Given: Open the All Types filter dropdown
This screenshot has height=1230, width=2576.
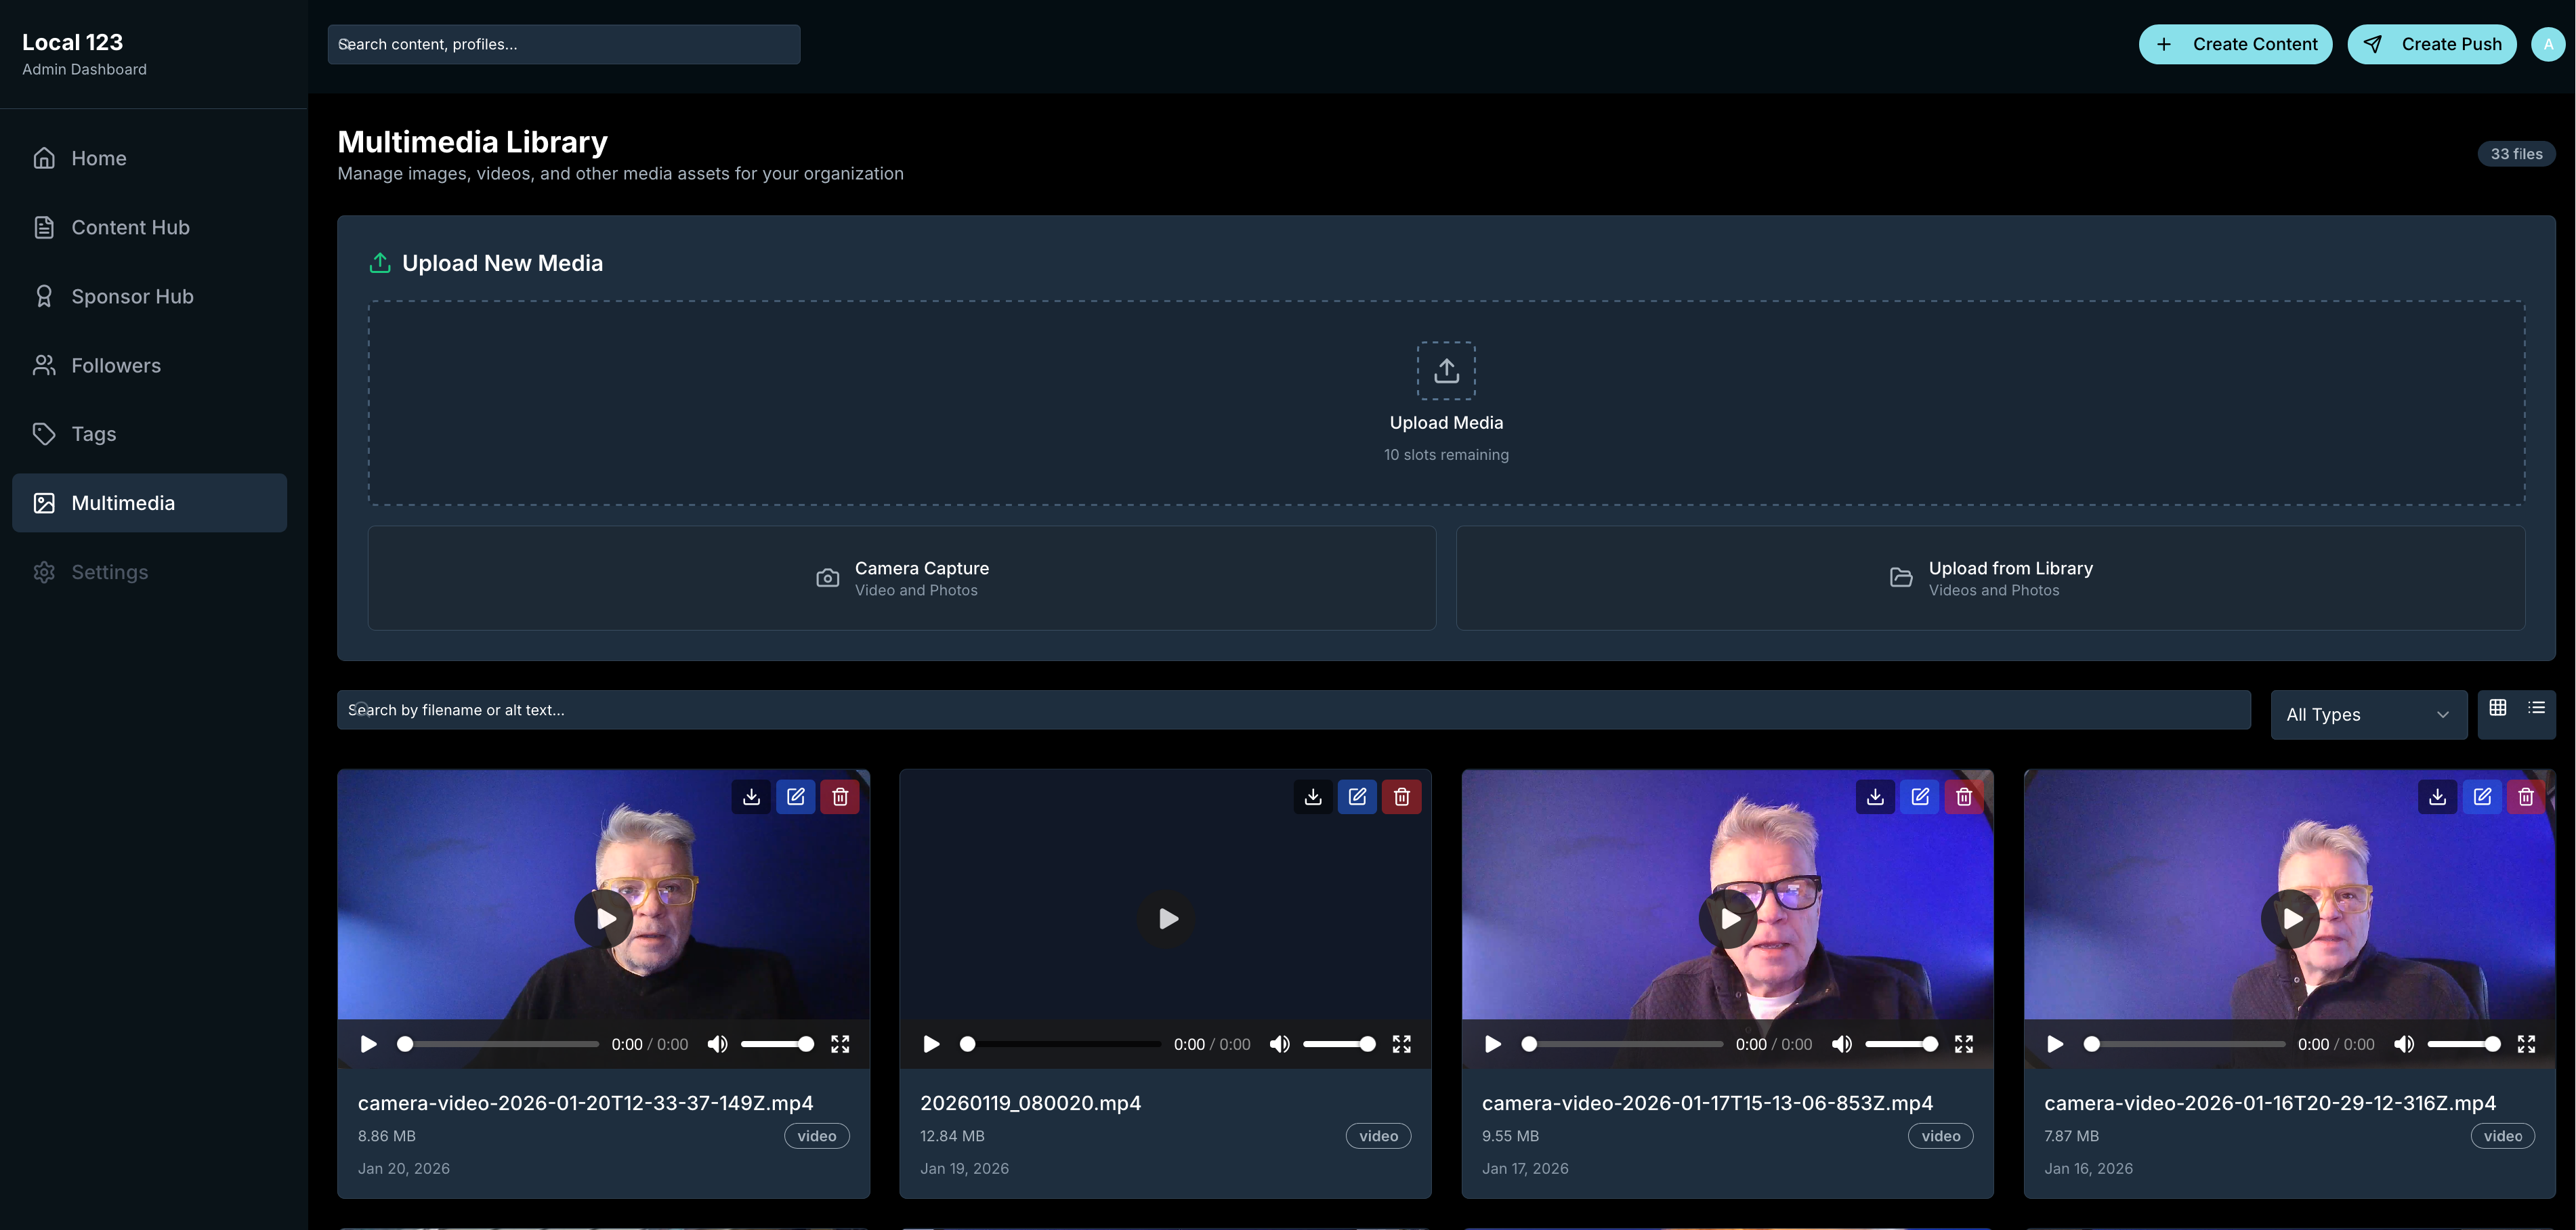Looking at the screenshot, I should [2367, 714].
